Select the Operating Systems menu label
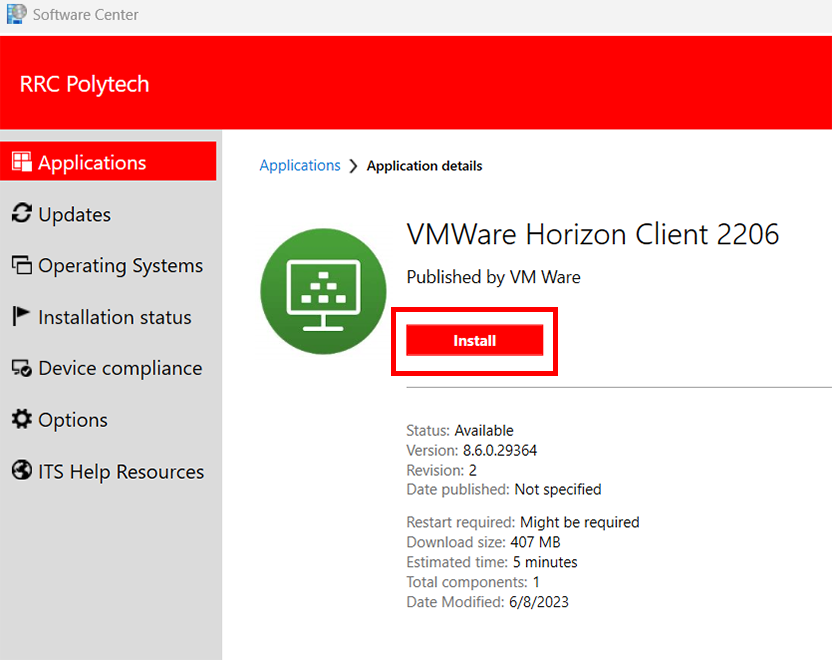The image size is (832, 660). click(120, 265)
